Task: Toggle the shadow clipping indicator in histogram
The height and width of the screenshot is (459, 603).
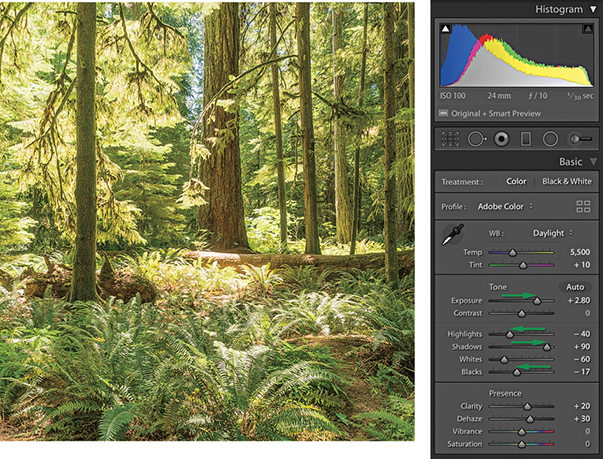Action: point(447,30)
